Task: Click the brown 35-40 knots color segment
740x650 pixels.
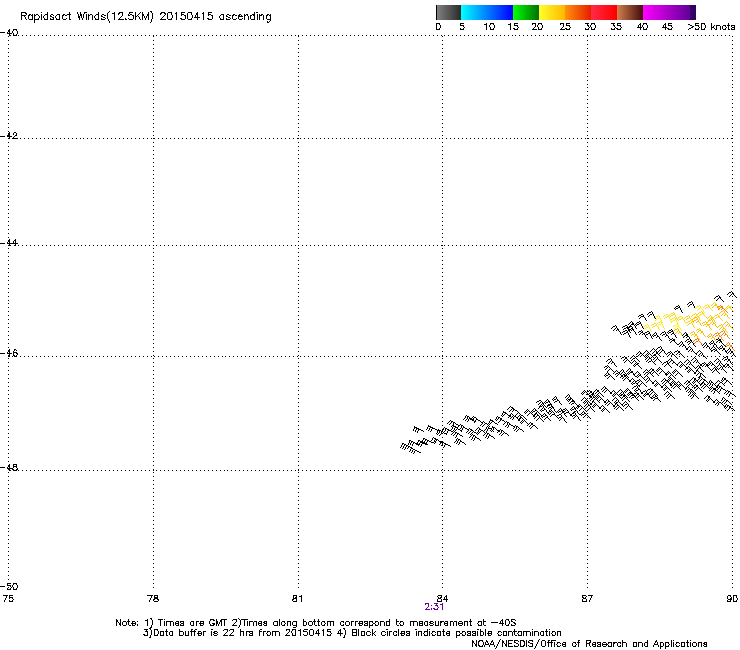Action: (630, 12)
